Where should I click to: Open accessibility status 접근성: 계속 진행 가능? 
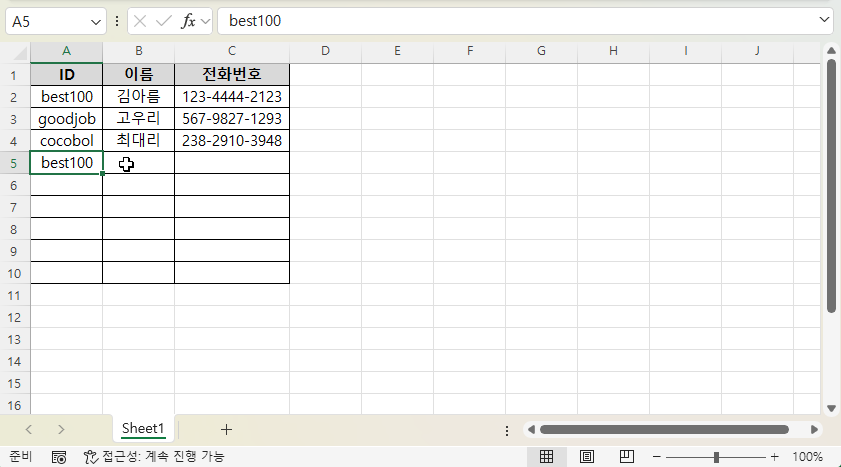pyautogui.click(x=154, y=457)
